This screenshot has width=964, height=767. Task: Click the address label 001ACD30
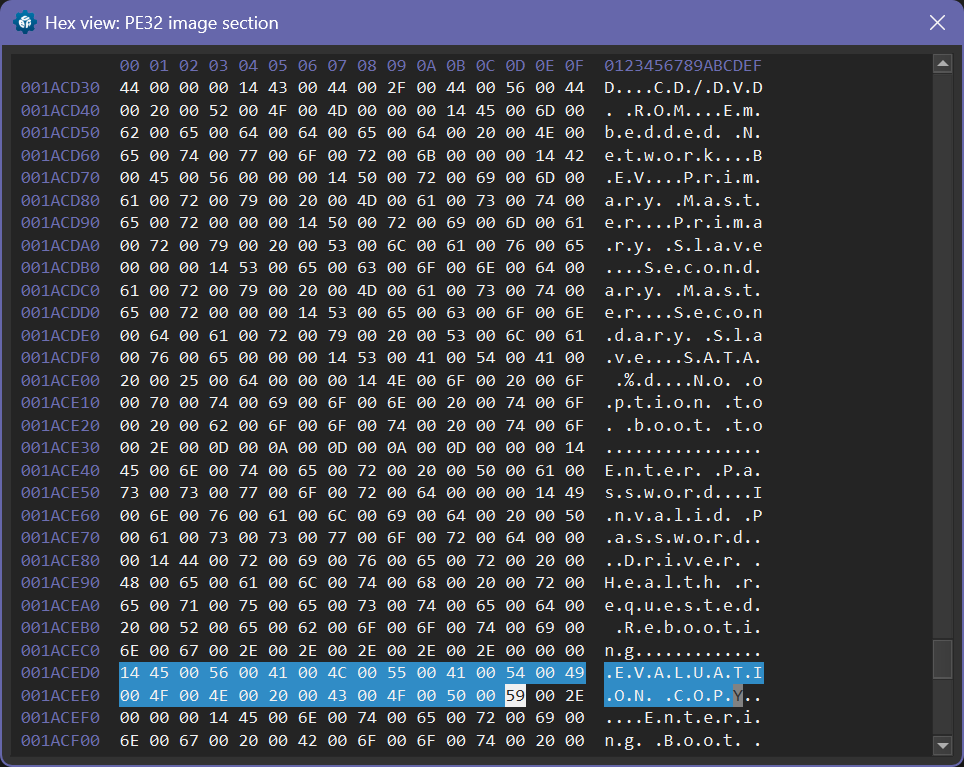(60, 88)
